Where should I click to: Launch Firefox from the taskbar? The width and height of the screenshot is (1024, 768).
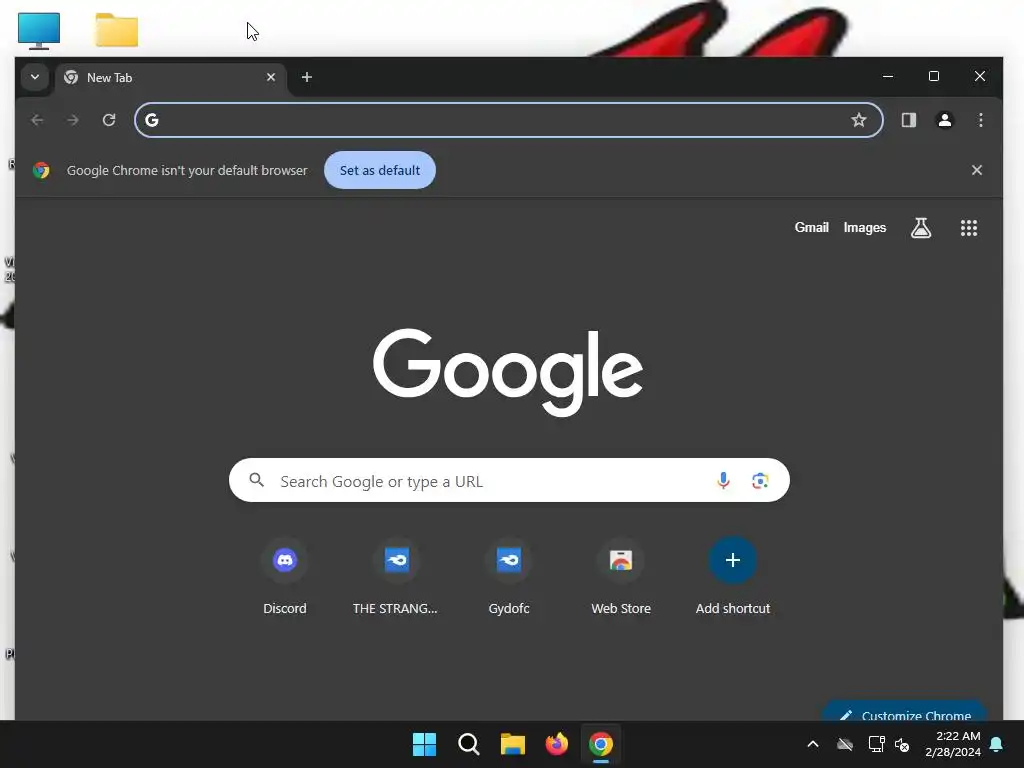point(556,744)
